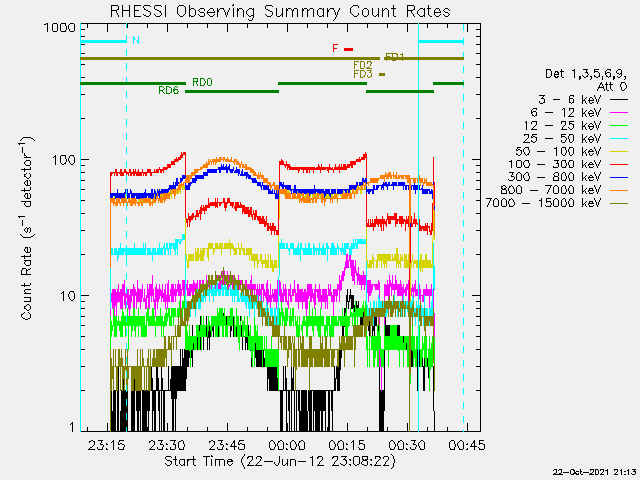Click the cyan N night flag label
Viewport: 640px width, 480px height.
pos(136,40)
